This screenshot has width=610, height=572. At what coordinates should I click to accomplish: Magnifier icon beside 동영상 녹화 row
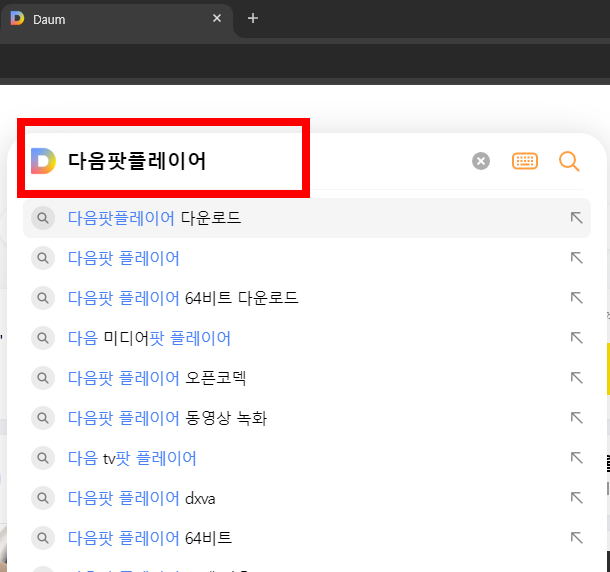click(x=43, y=418)
